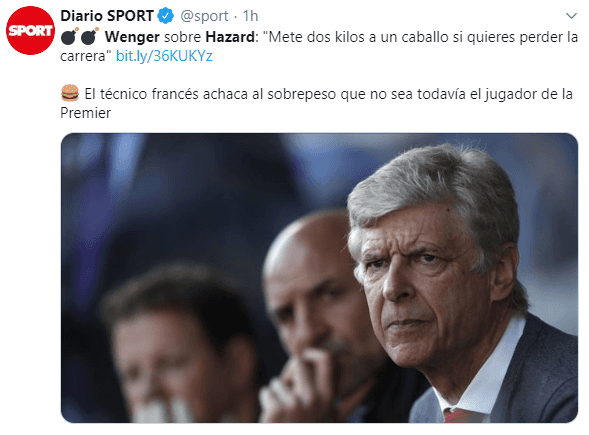Click the blue verified badge
This screenshot has width=589, height=435.
165,16
